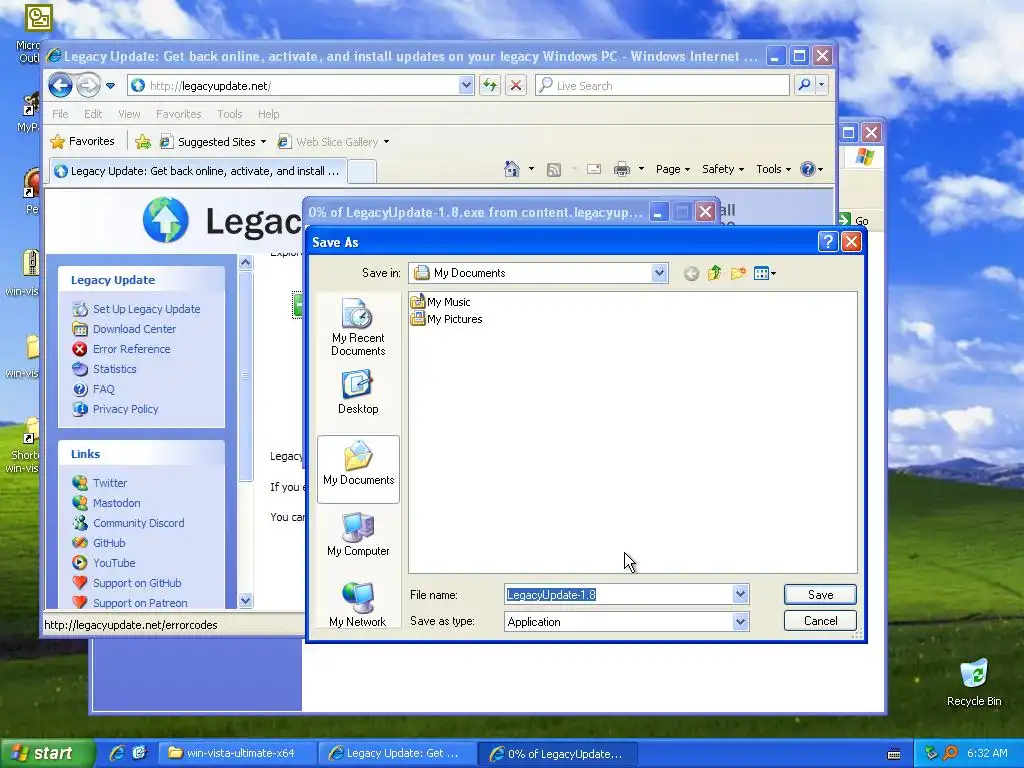Expand the Save in location dropdown
Viewport: 1024px width, 768px height.
(x=660, y=273)
